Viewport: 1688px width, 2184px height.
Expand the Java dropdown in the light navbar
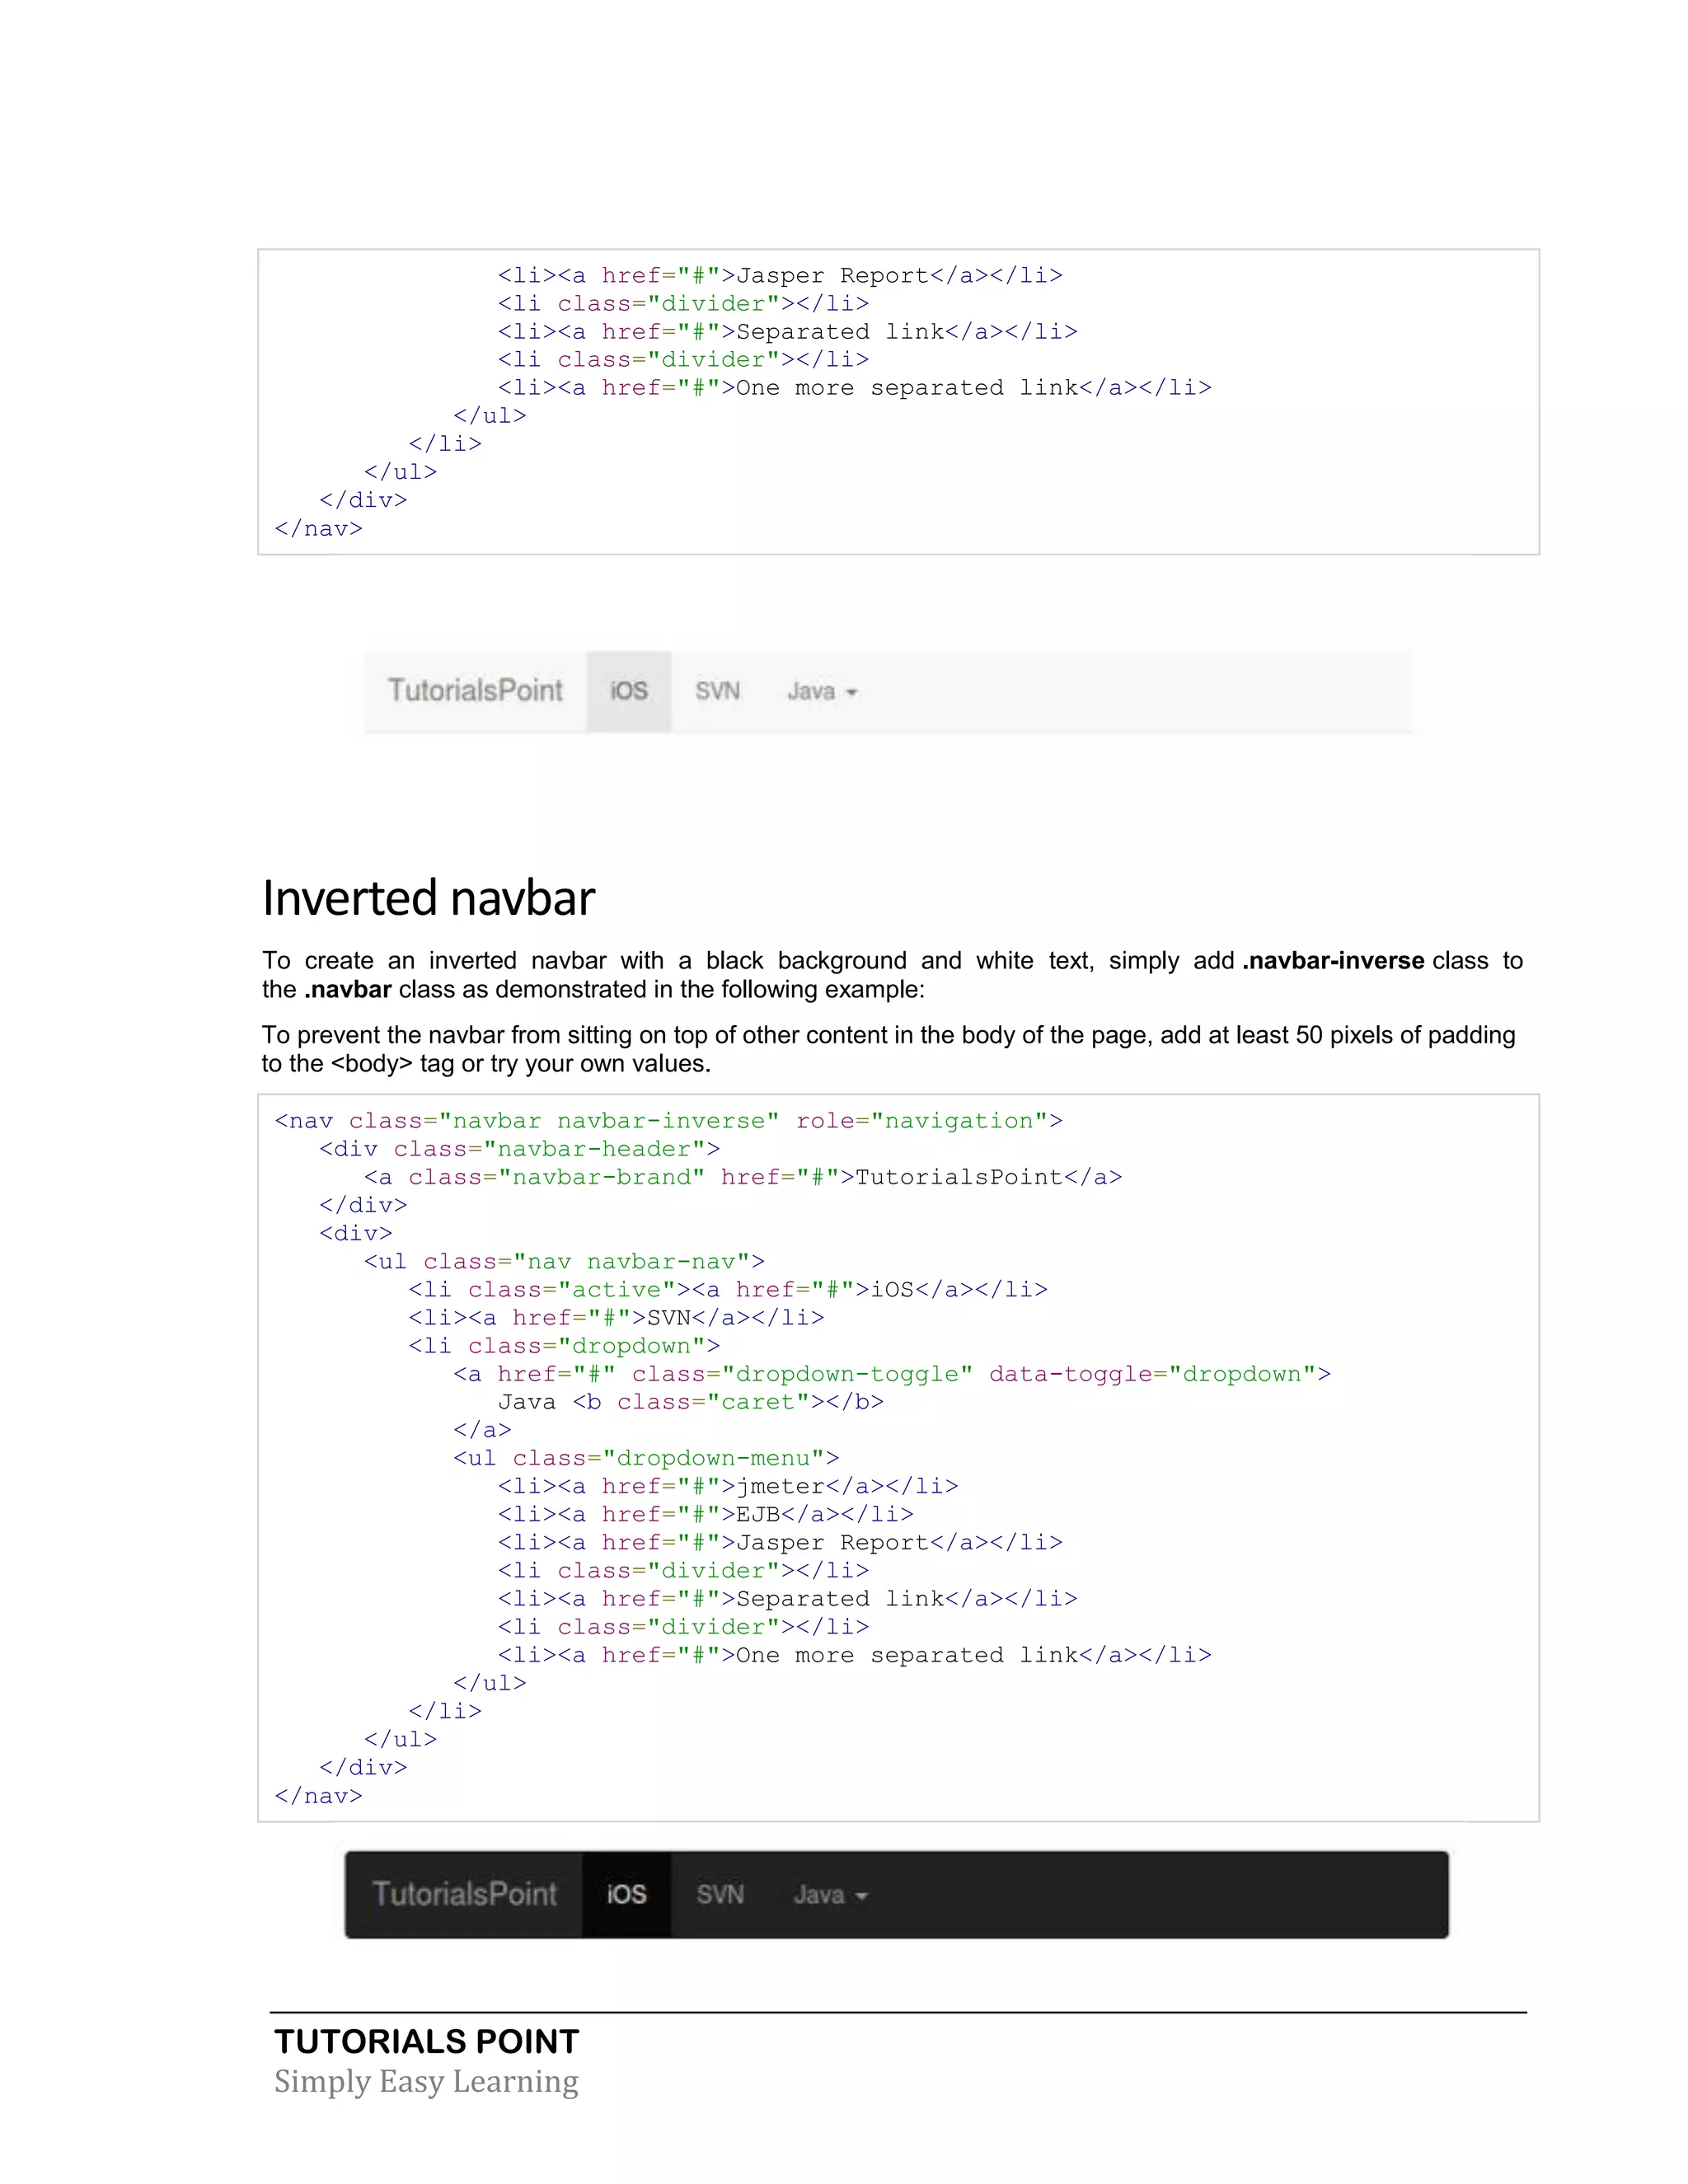click(x=822, y=691)
